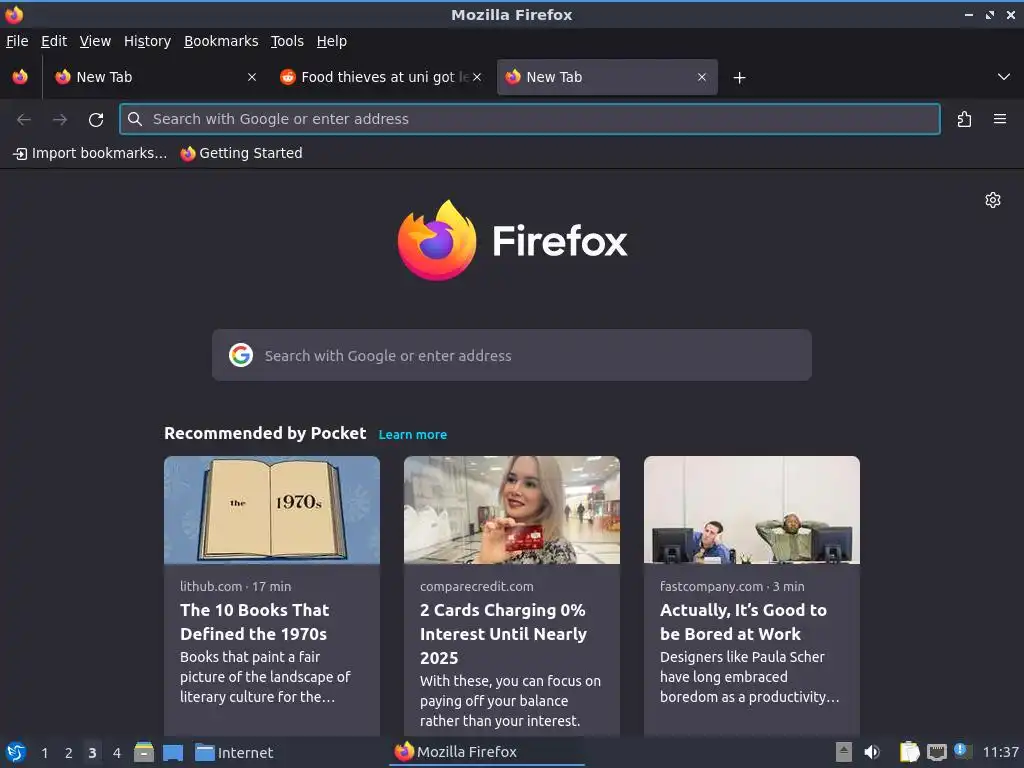Click the Recommended by Pocket heading

(265, 434)
